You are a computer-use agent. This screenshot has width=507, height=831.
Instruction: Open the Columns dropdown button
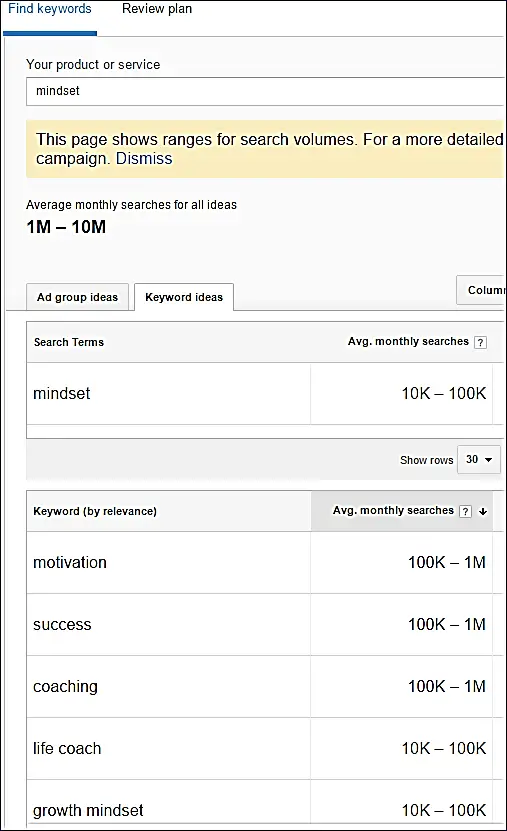[x=481, y=290]
